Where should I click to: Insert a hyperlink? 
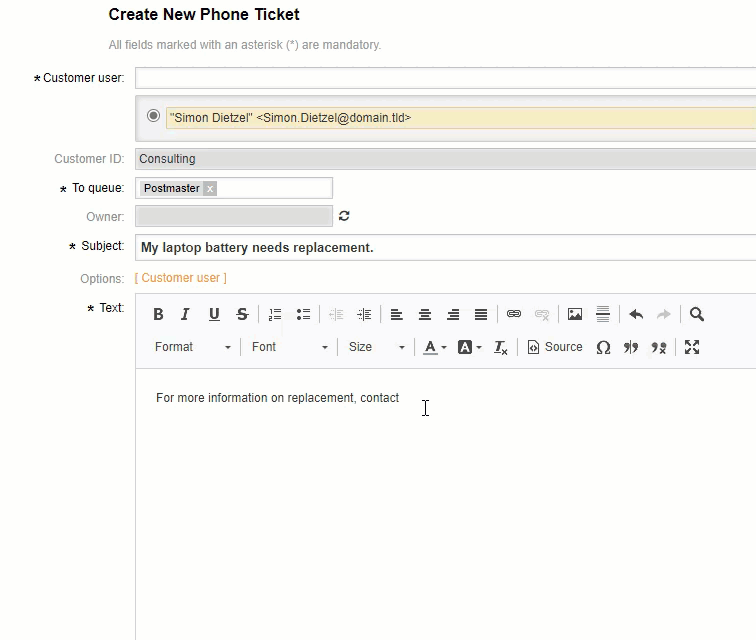tap(514, 314)
